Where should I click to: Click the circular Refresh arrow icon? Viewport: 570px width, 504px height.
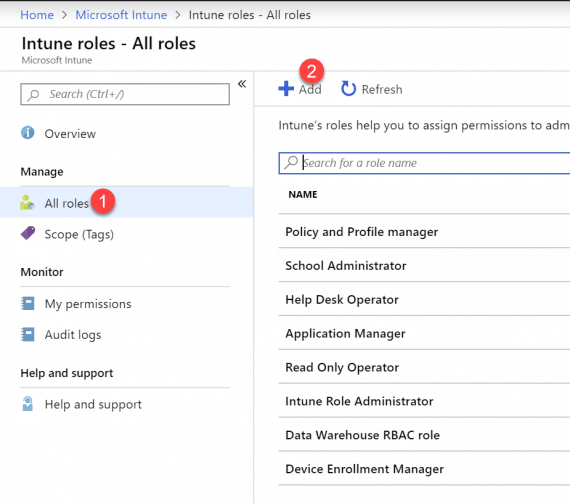tap(348, 89)
